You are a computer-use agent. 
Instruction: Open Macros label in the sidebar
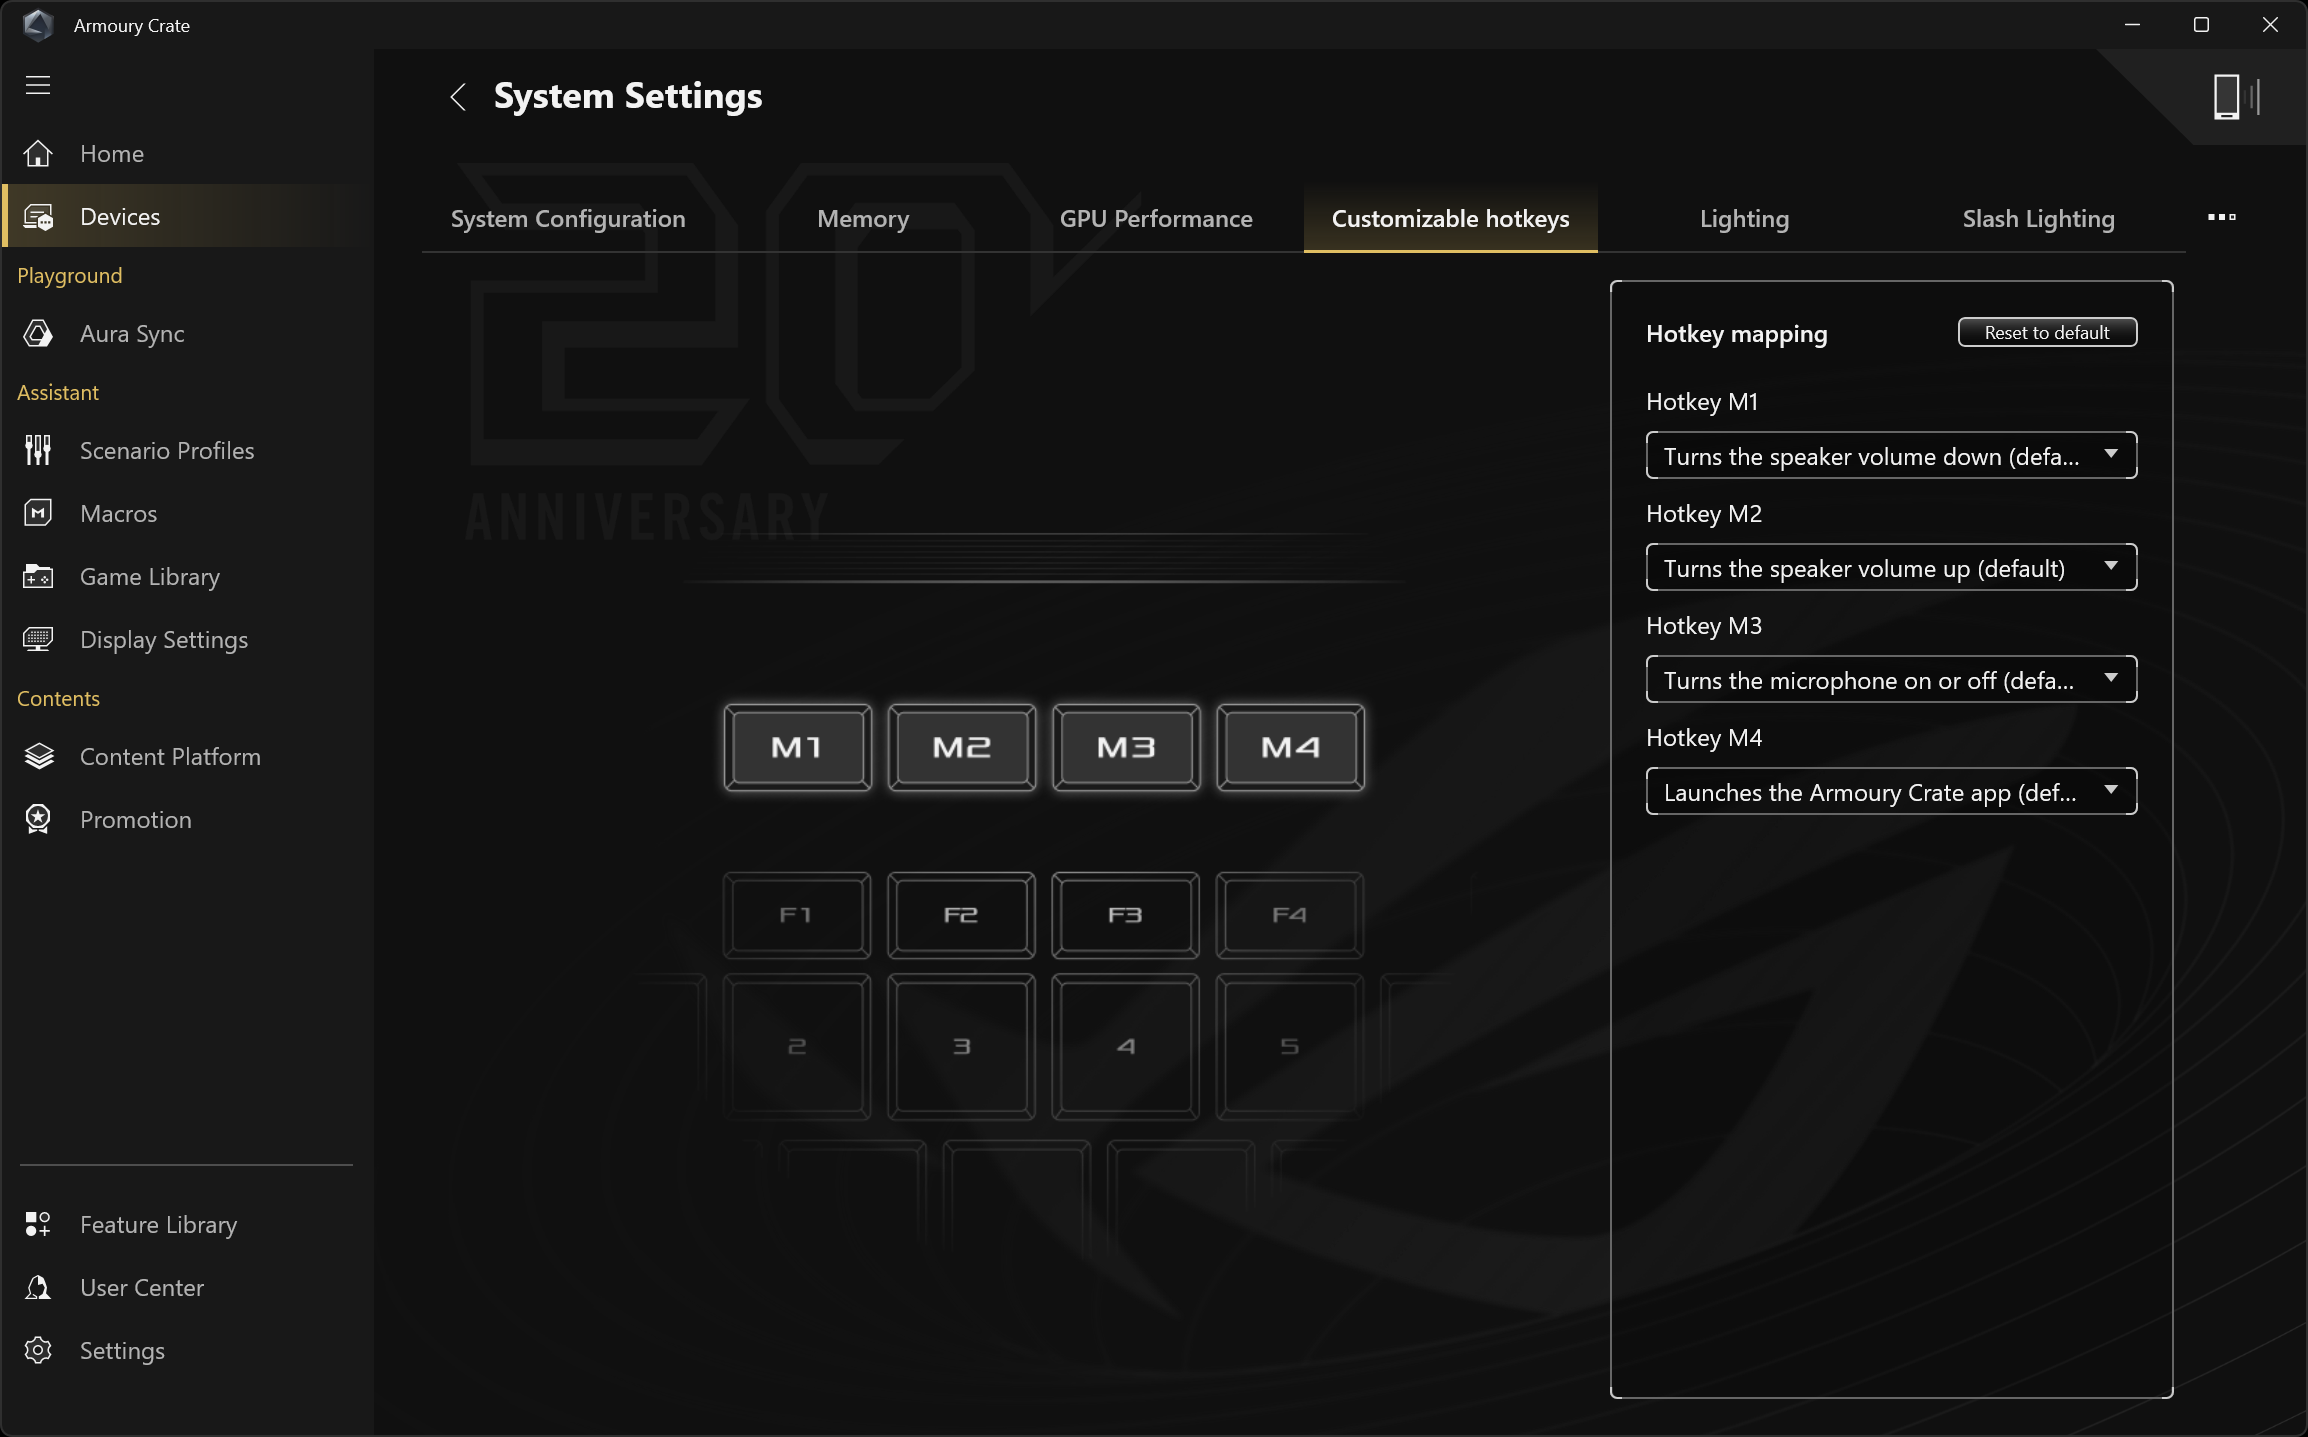pos(118,514)
